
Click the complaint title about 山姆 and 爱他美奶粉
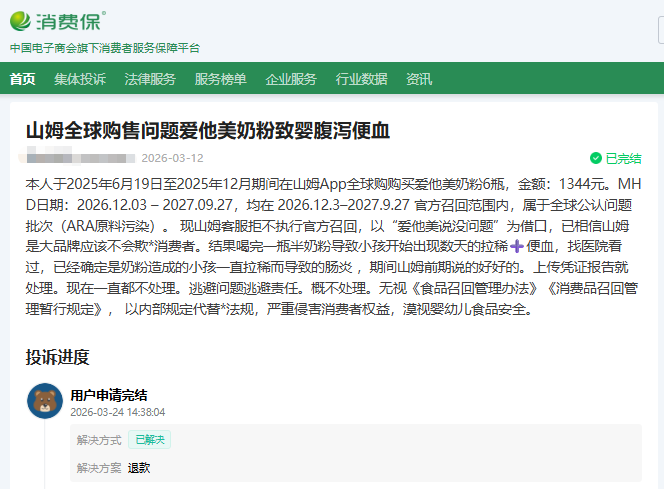pos(208,130)
